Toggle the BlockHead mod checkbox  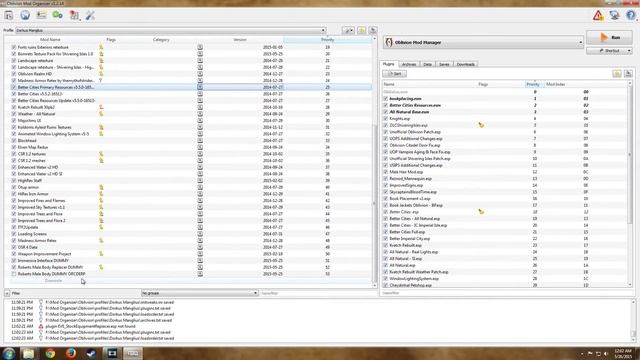(14, 140)
